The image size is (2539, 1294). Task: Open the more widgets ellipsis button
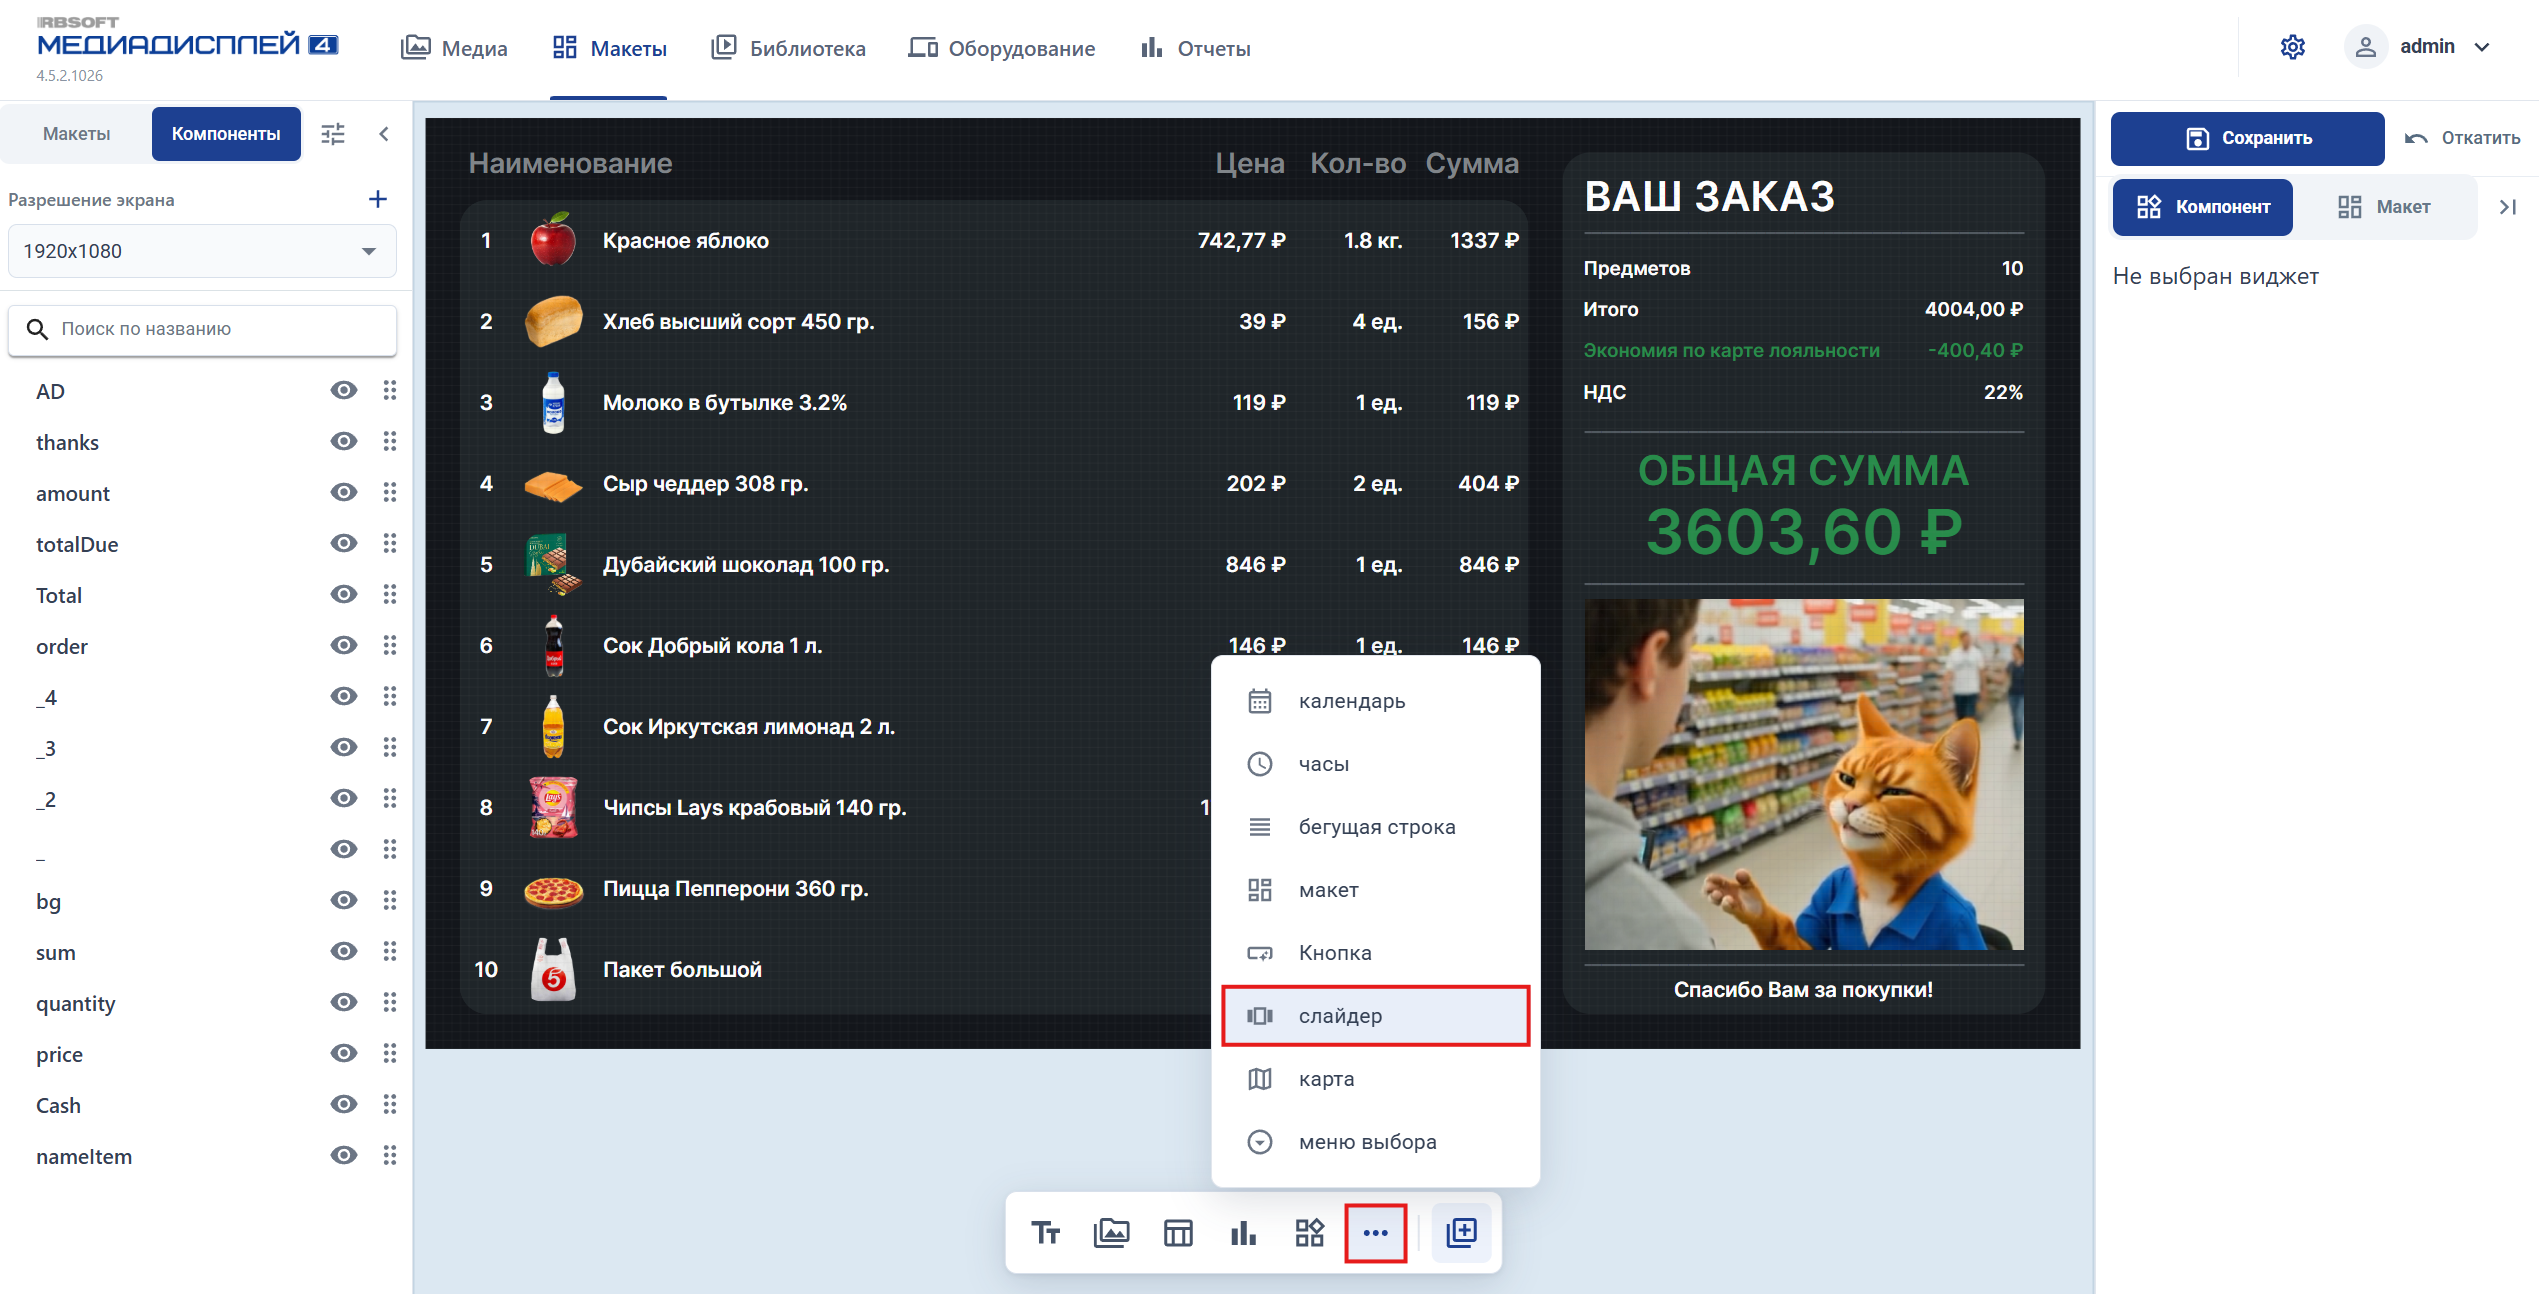[x=1376, y=1233]
